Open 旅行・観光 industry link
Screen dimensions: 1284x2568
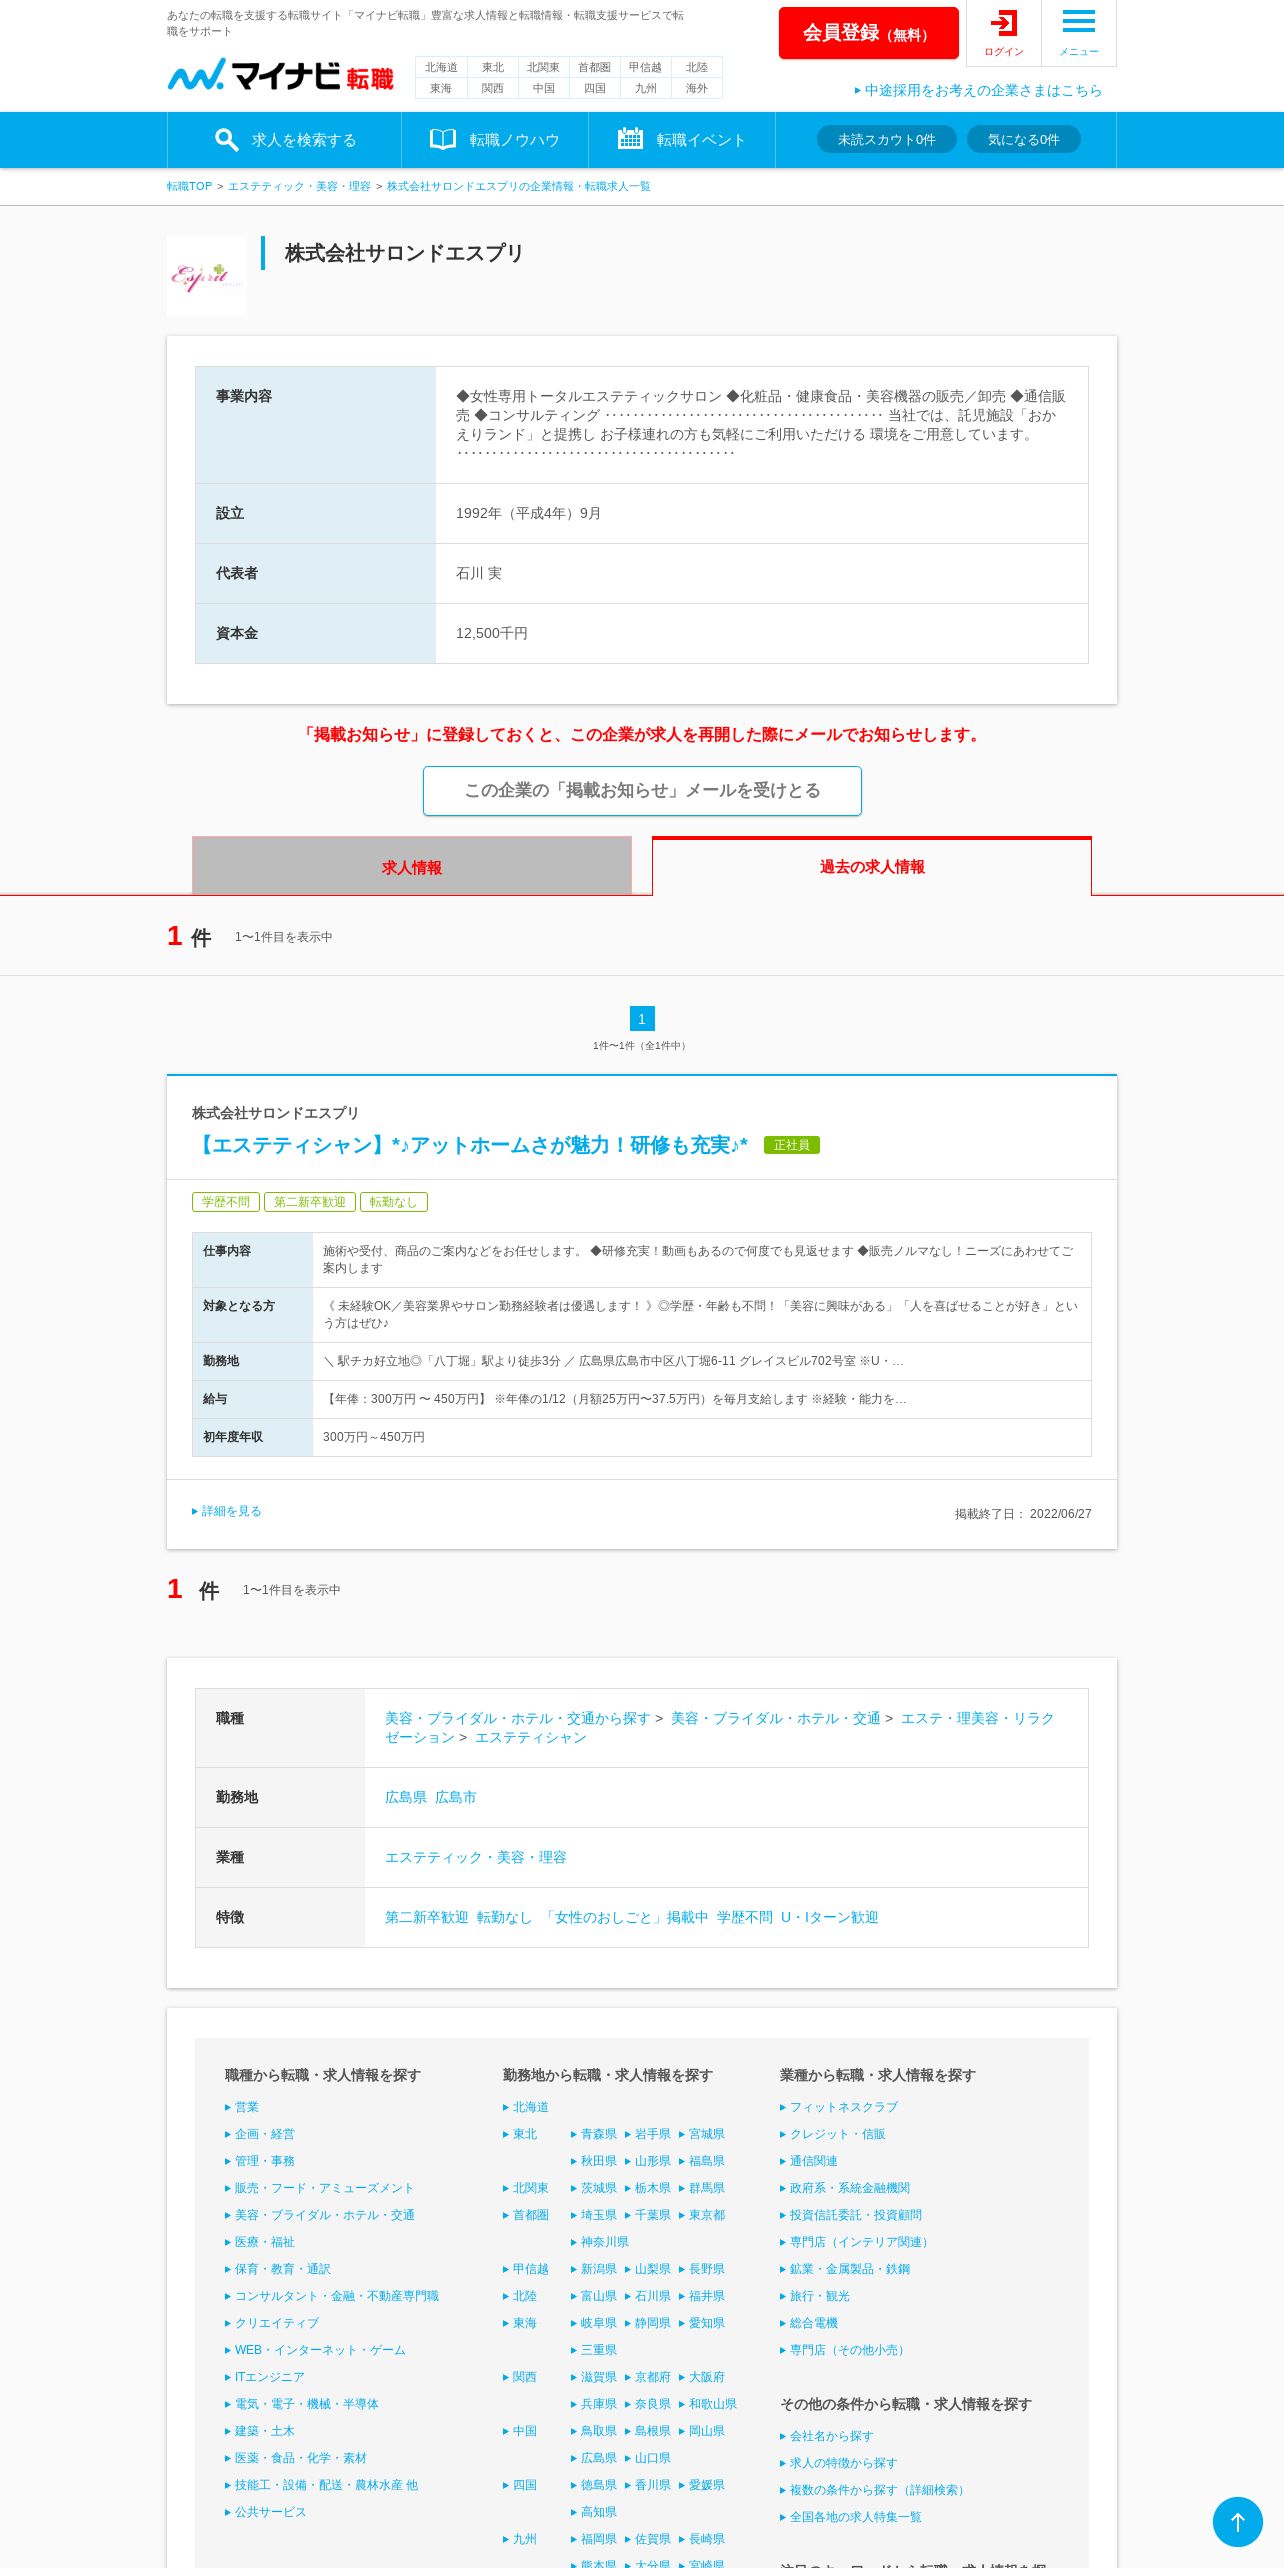815,2296
